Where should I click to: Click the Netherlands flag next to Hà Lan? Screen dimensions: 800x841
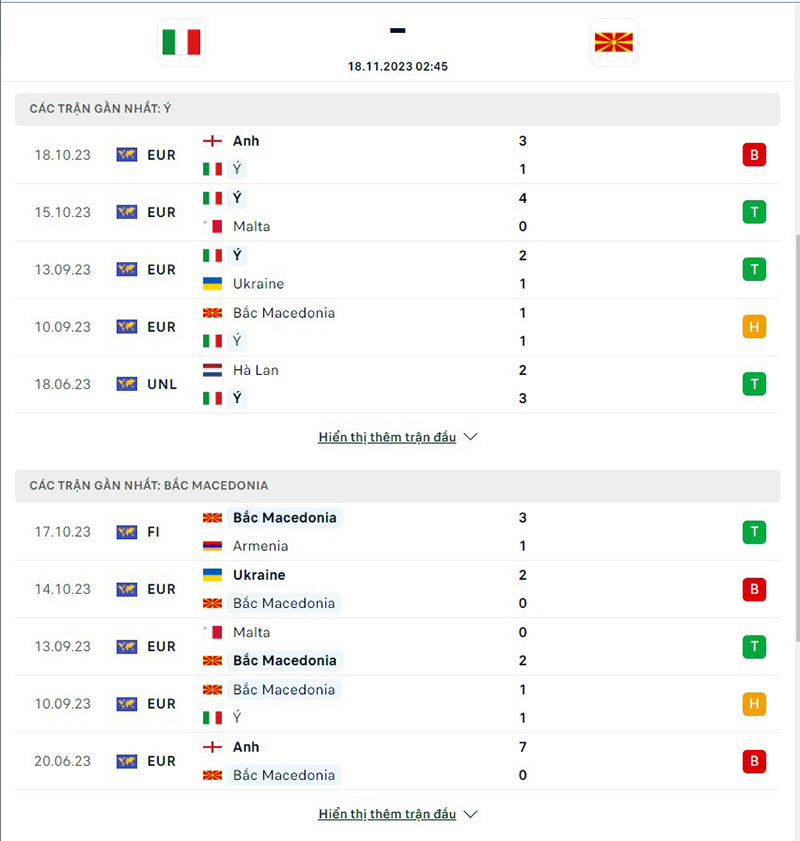coord(212,369)
